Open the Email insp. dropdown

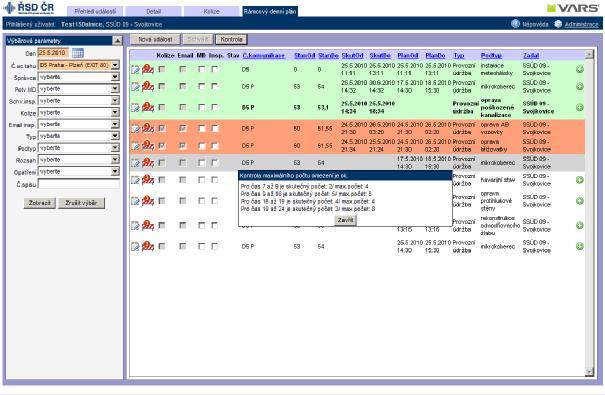(115, 125)
